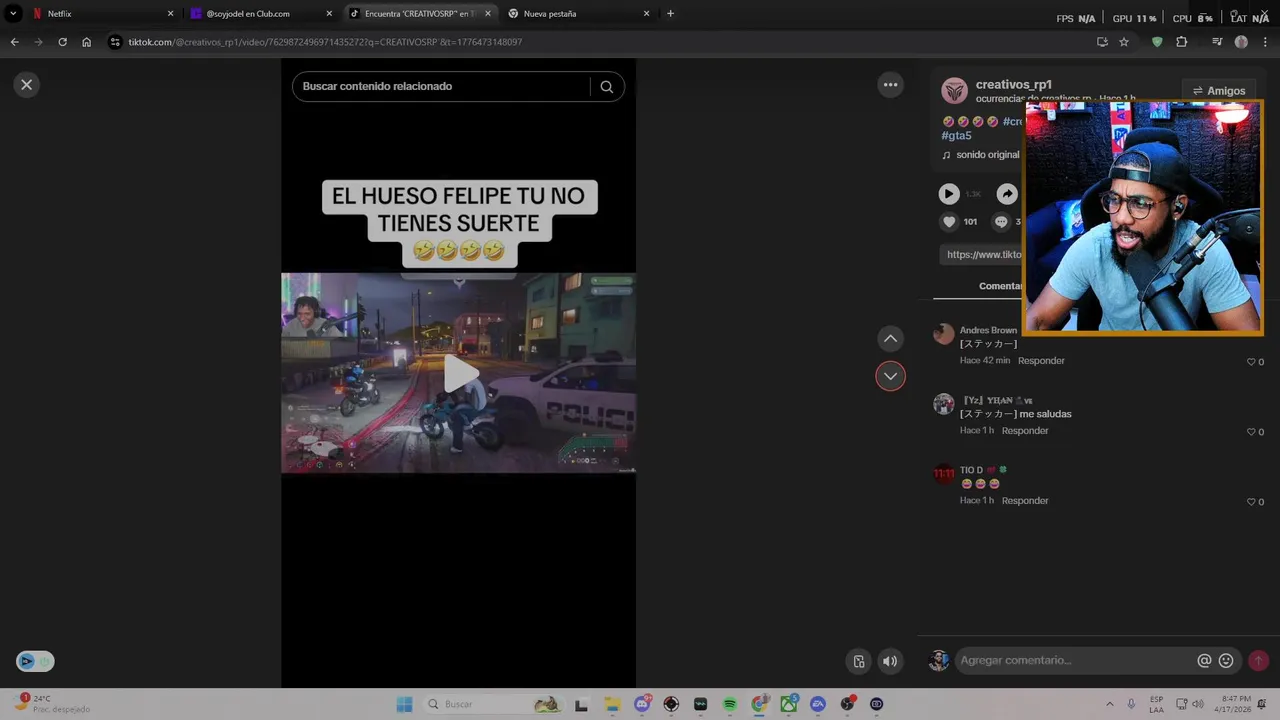Click the install app icon in address bar
Image resolution: width=1280 pixels, height=720 pixels.
[x=1102, y=42]
